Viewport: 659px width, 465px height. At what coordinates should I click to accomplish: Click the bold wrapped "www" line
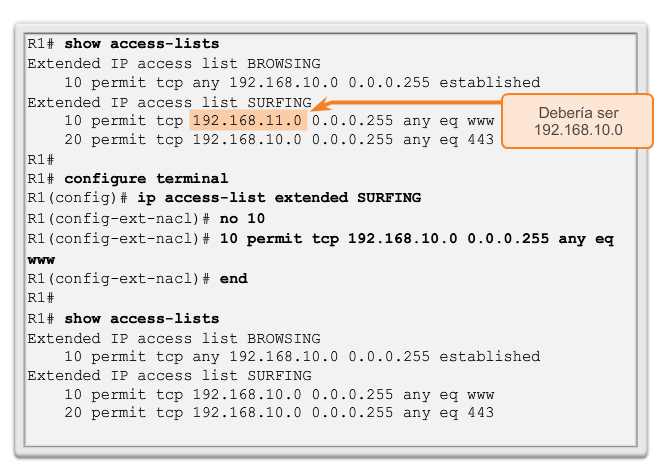pos(42,257)
